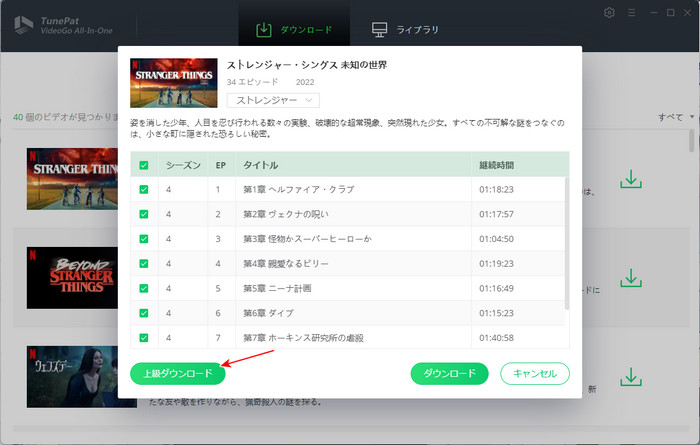The height and width of the screenshot is (445, 700).
Task: Click the green ダウンロード button in dialog
Action: pos(450,373)
